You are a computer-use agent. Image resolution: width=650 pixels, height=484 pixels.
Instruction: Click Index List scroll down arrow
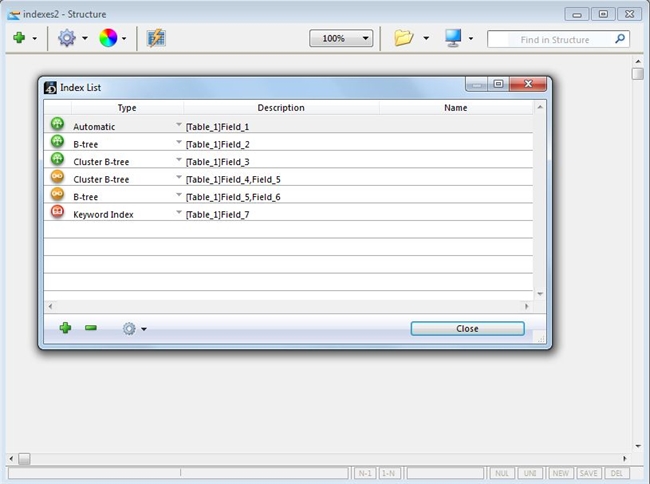tap(540, 294)
